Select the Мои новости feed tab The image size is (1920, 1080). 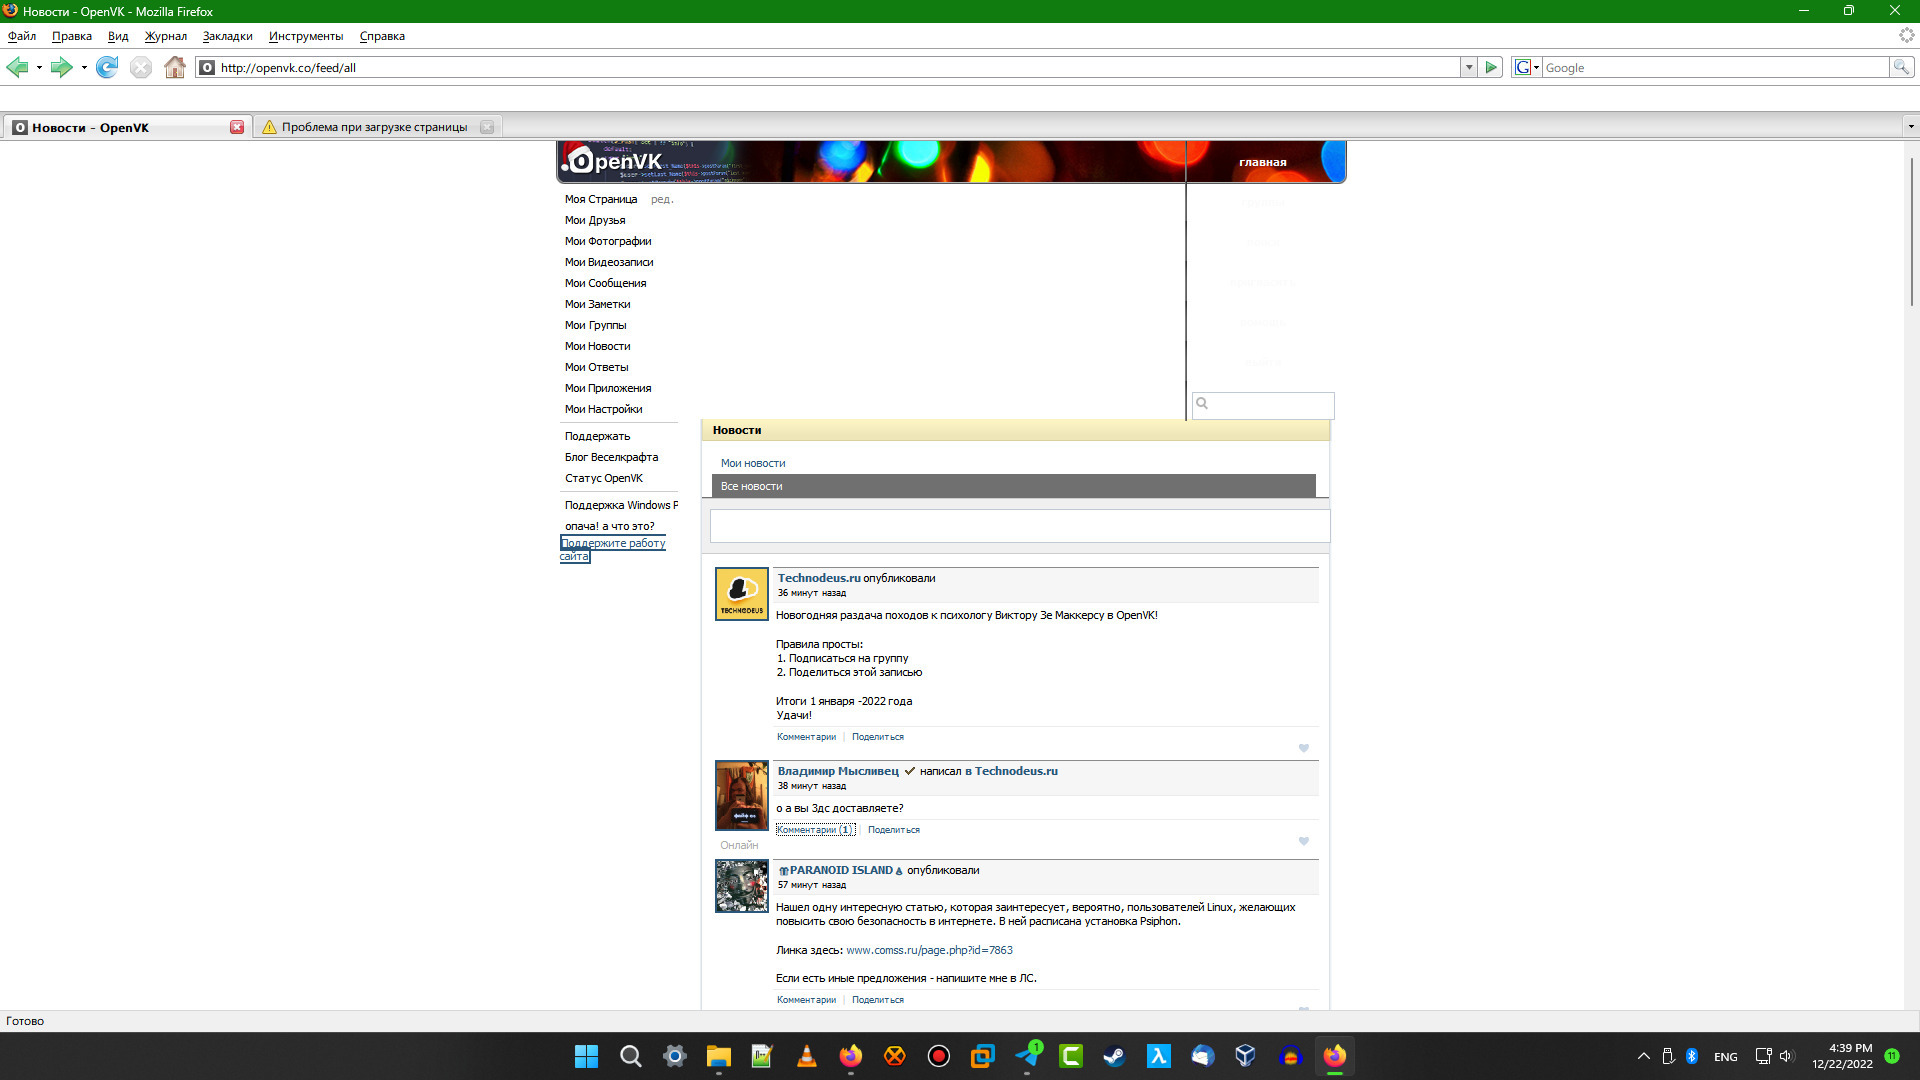[x=753, y=463]
